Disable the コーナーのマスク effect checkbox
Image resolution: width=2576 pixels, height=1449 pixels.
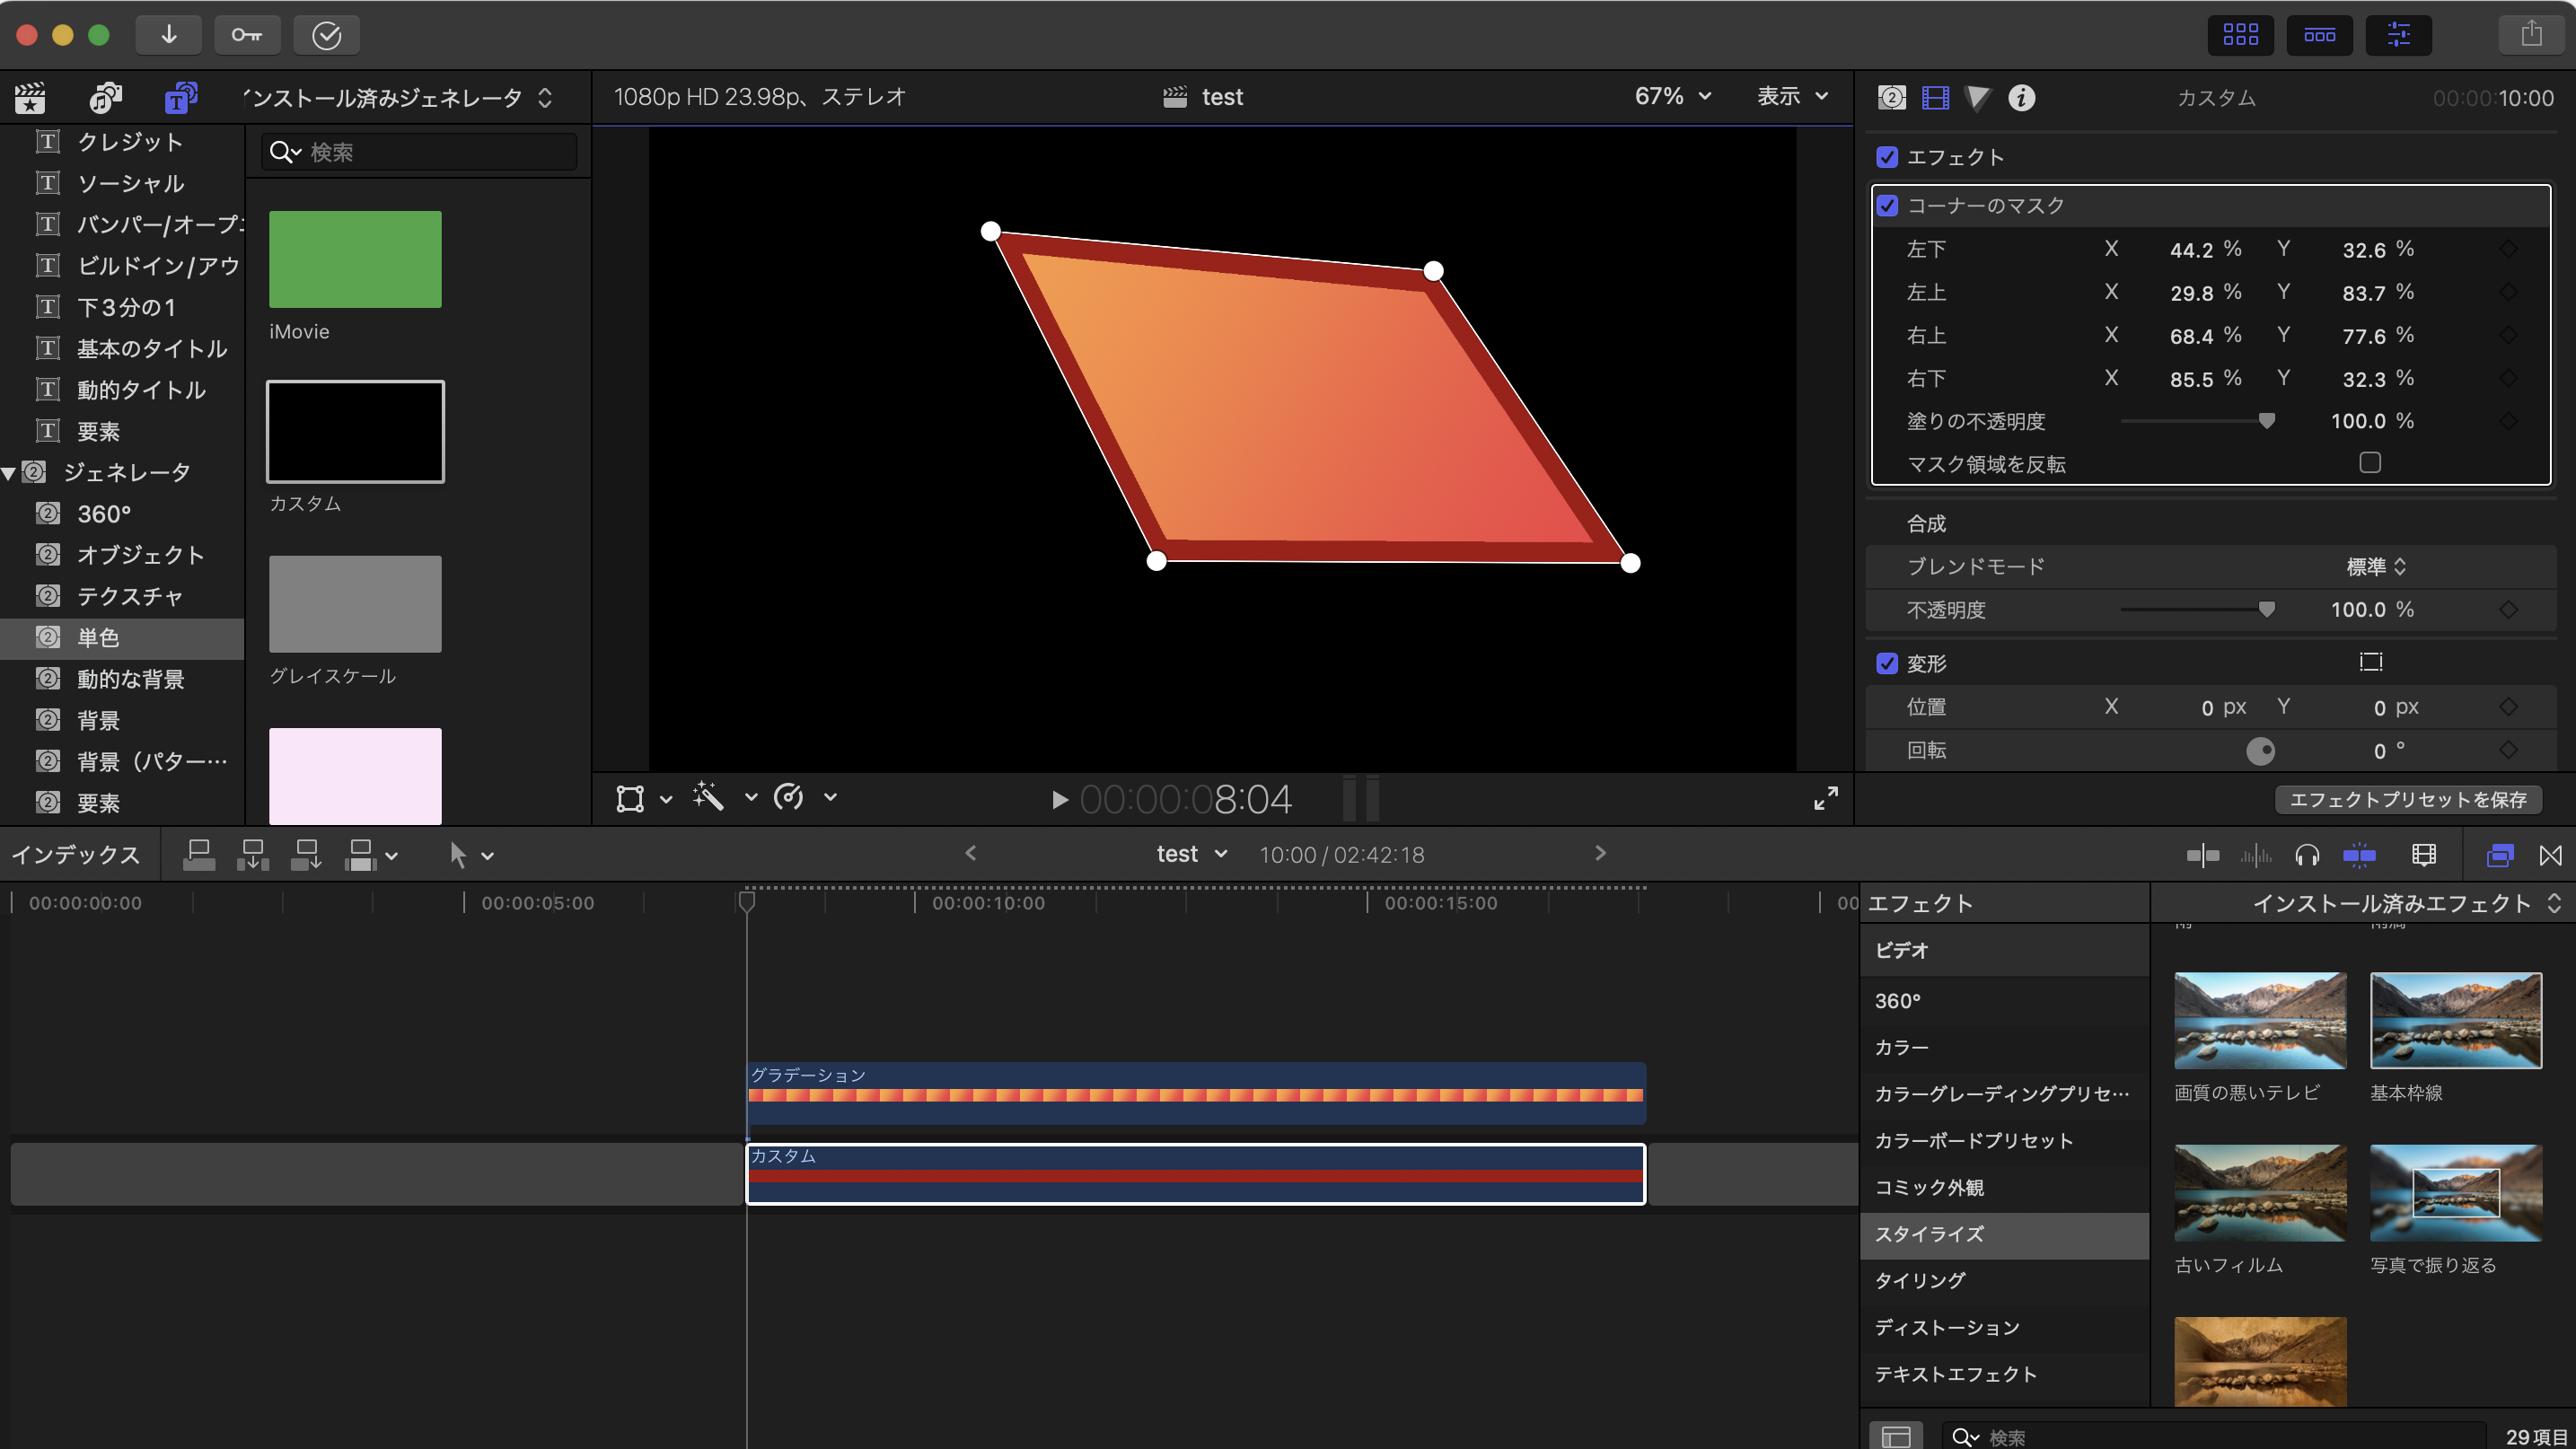[x=1887, y=206]
